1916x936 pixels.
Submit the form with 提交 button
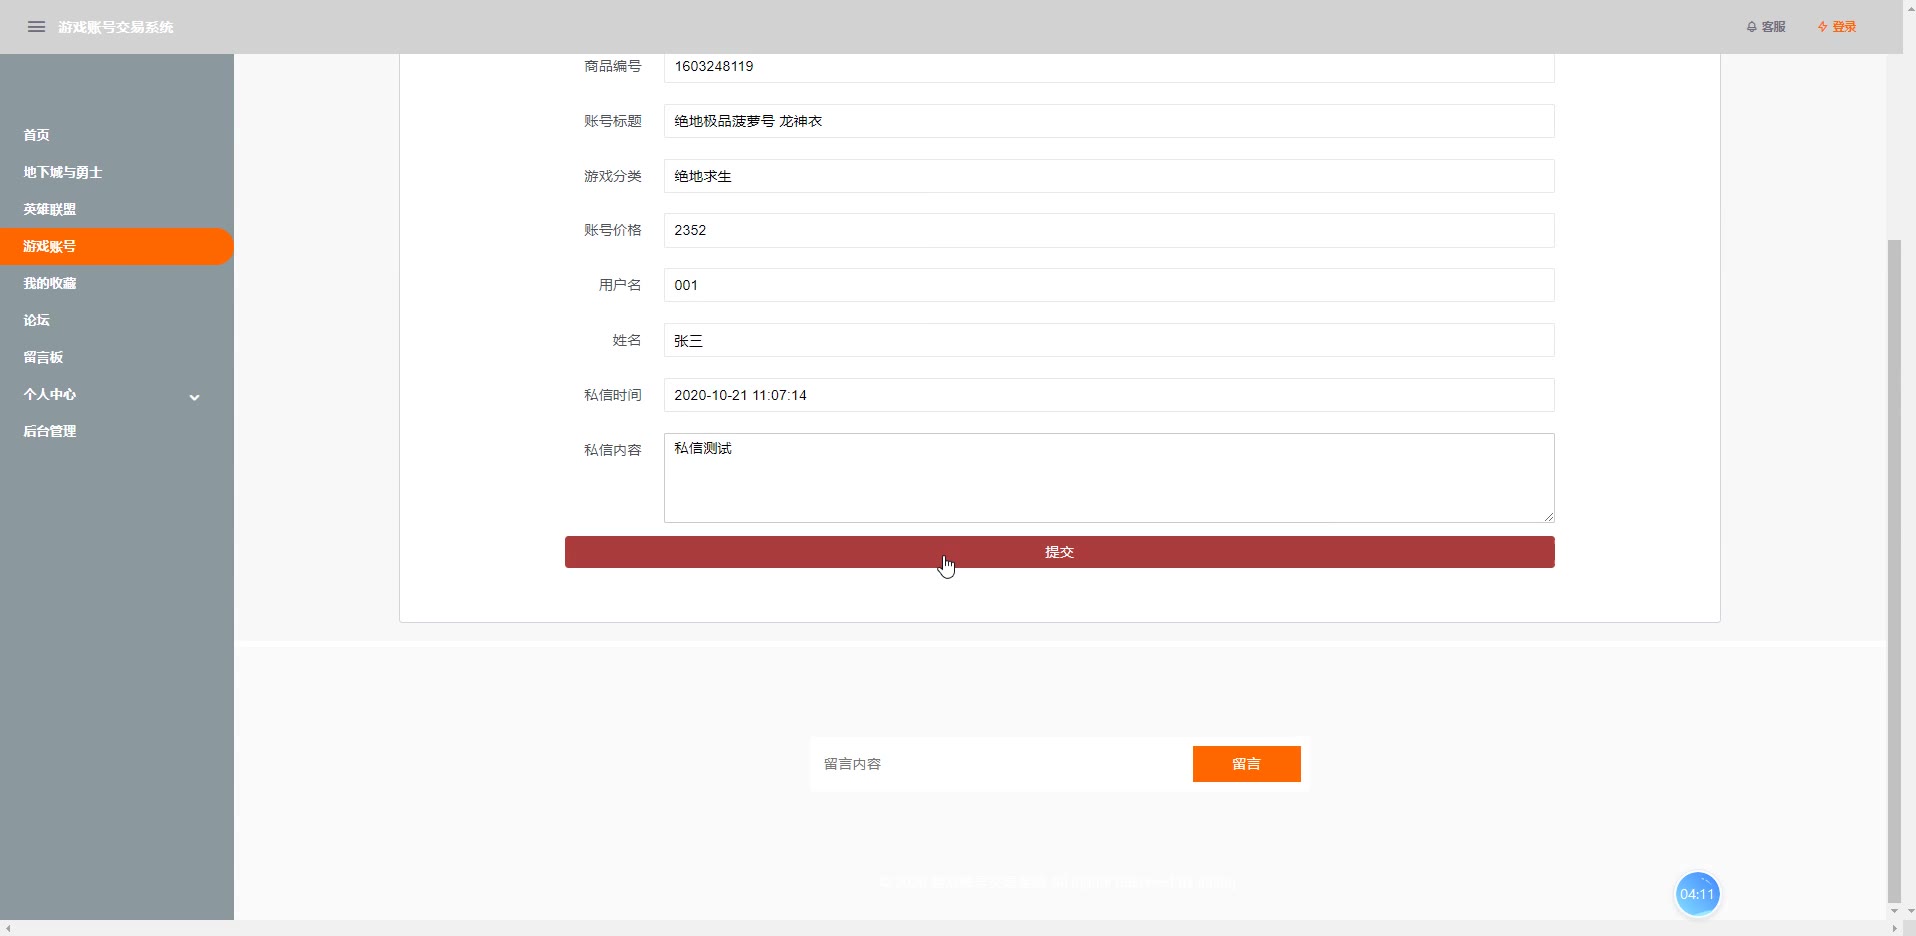click(x=1059, y=552)
